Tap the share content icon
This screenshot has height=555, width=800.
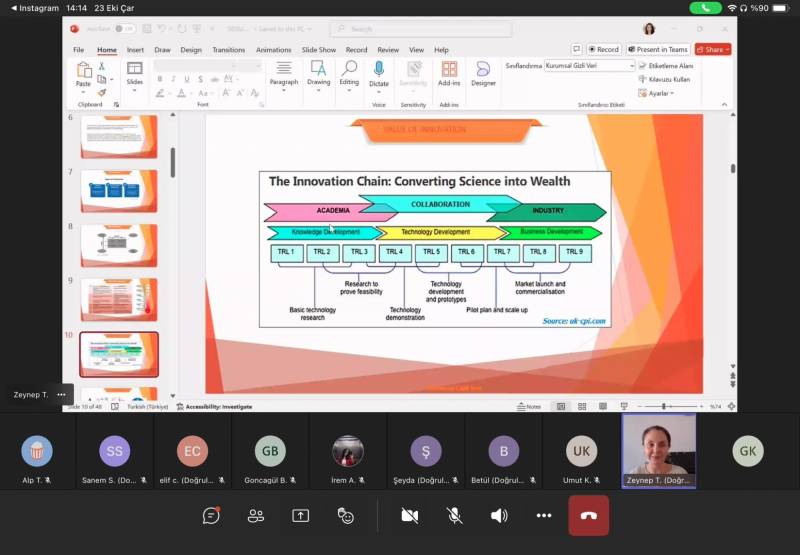301,515
